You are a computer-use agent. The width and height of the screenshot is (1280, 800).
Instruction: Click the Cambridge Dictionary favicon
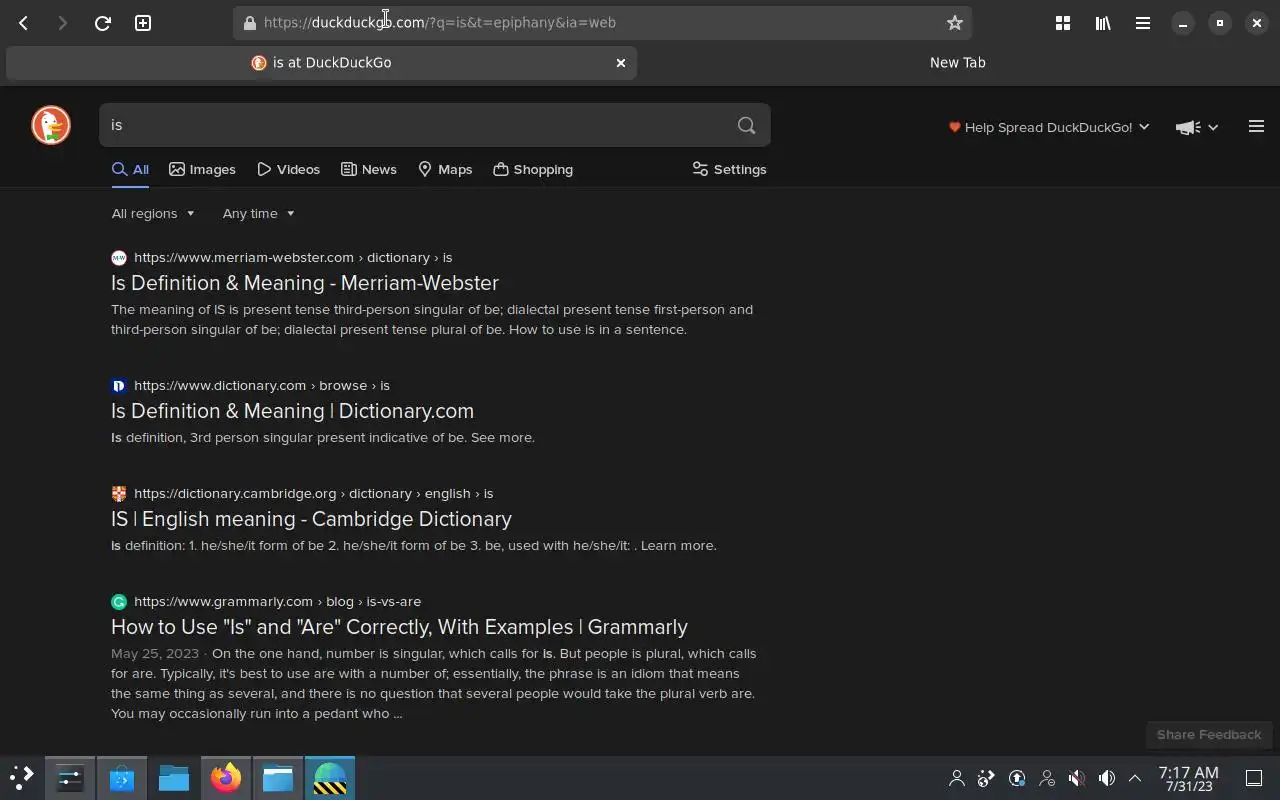click(x=119, y=493)
